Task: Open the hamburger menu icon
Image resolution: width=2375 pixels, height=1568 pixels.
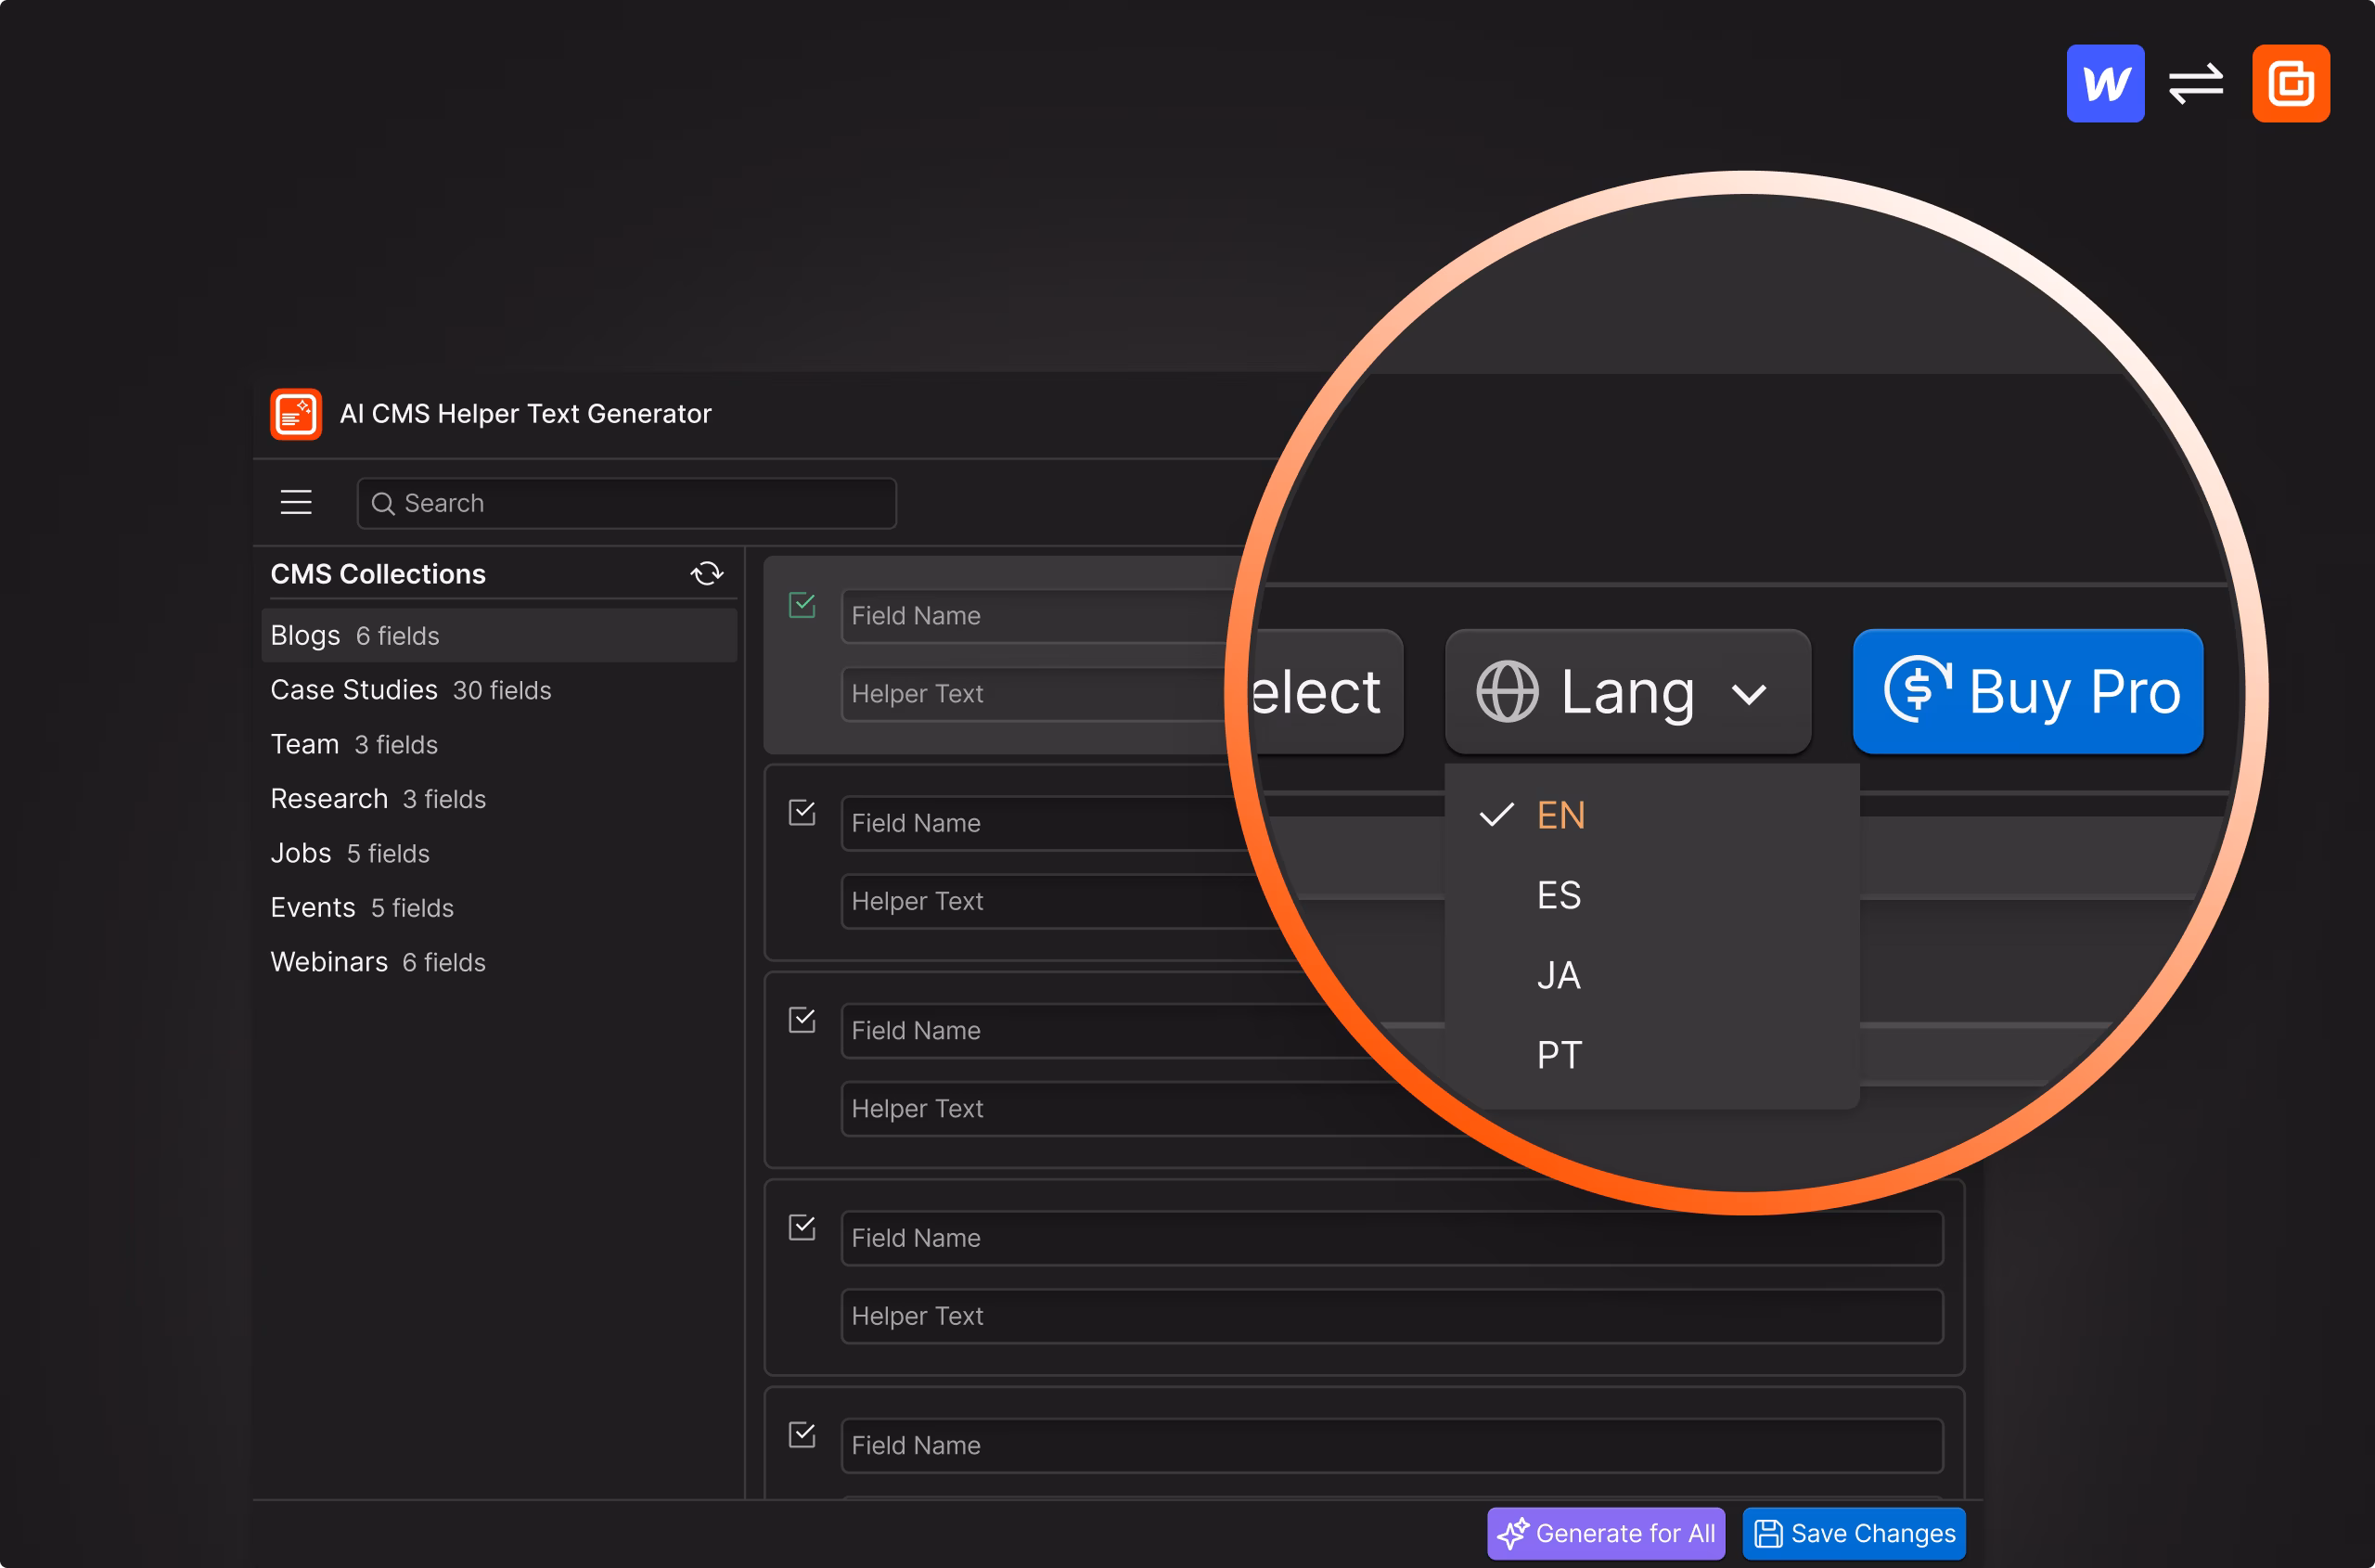Action: [x=296, y=502]
